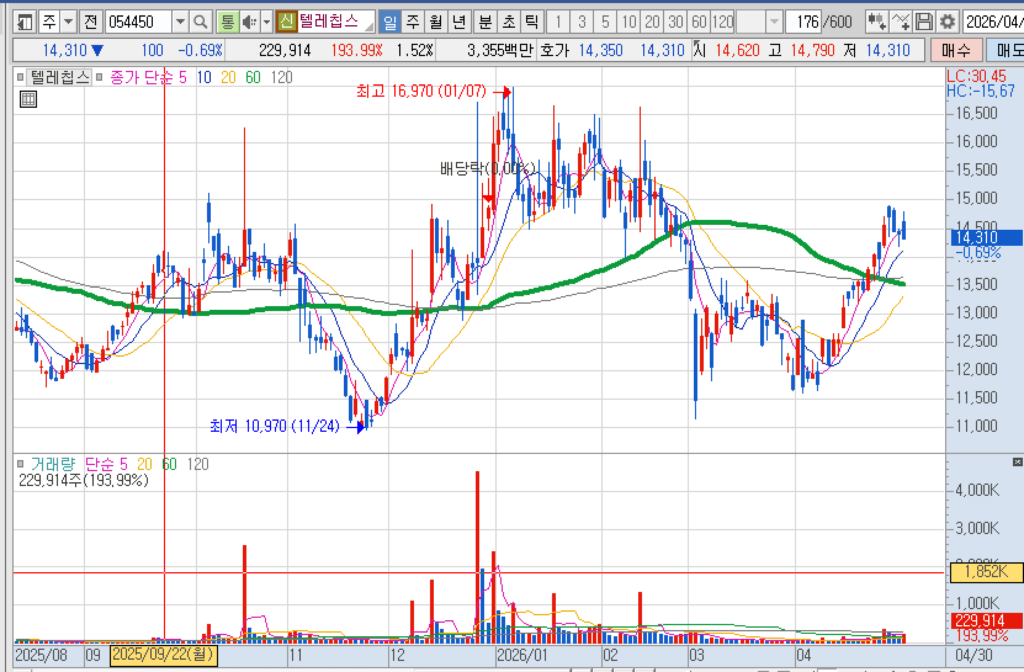Select interval 60 in the period toolbar
1024x672 pixels.
click(x=699, y=22)
